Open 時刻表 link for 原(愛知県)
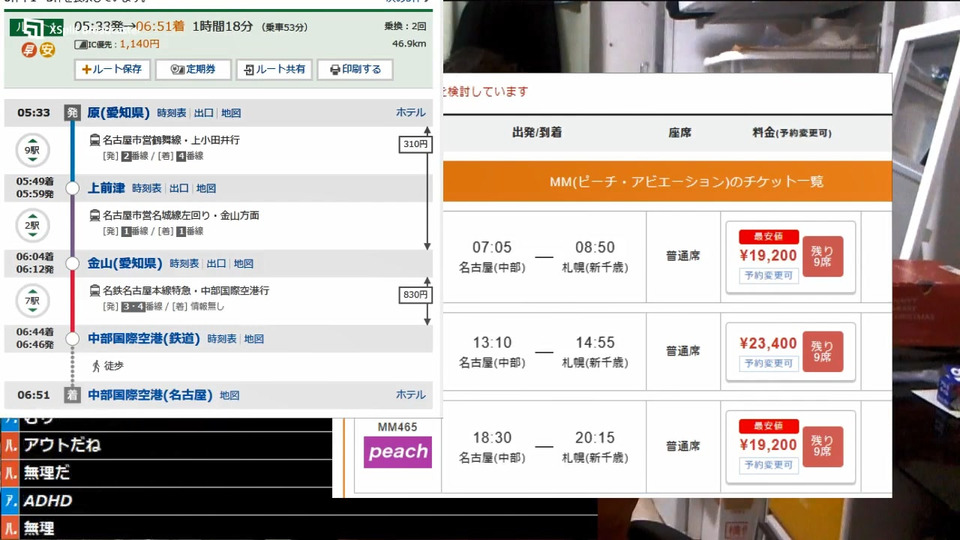960x540 pixels. pyautogui.click(x=171, y=113)
